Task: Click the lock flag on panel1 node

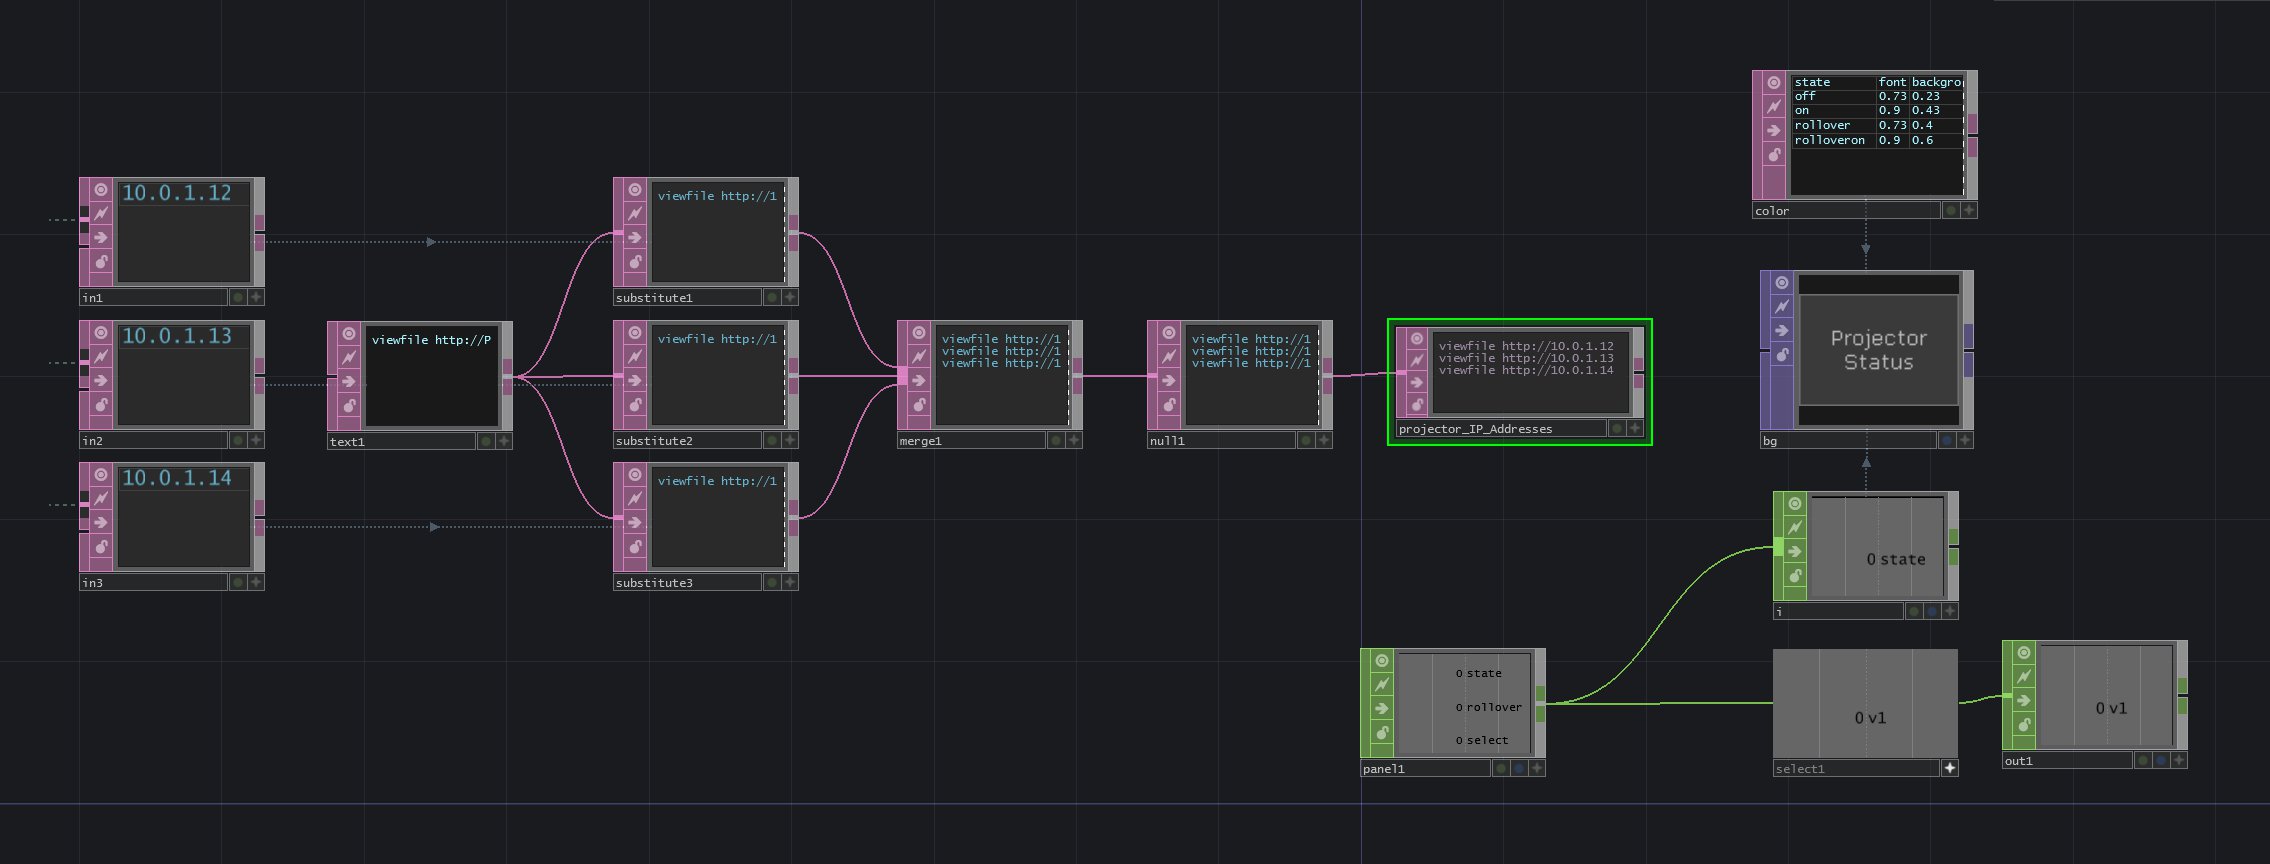Action: pos(1382,733)
